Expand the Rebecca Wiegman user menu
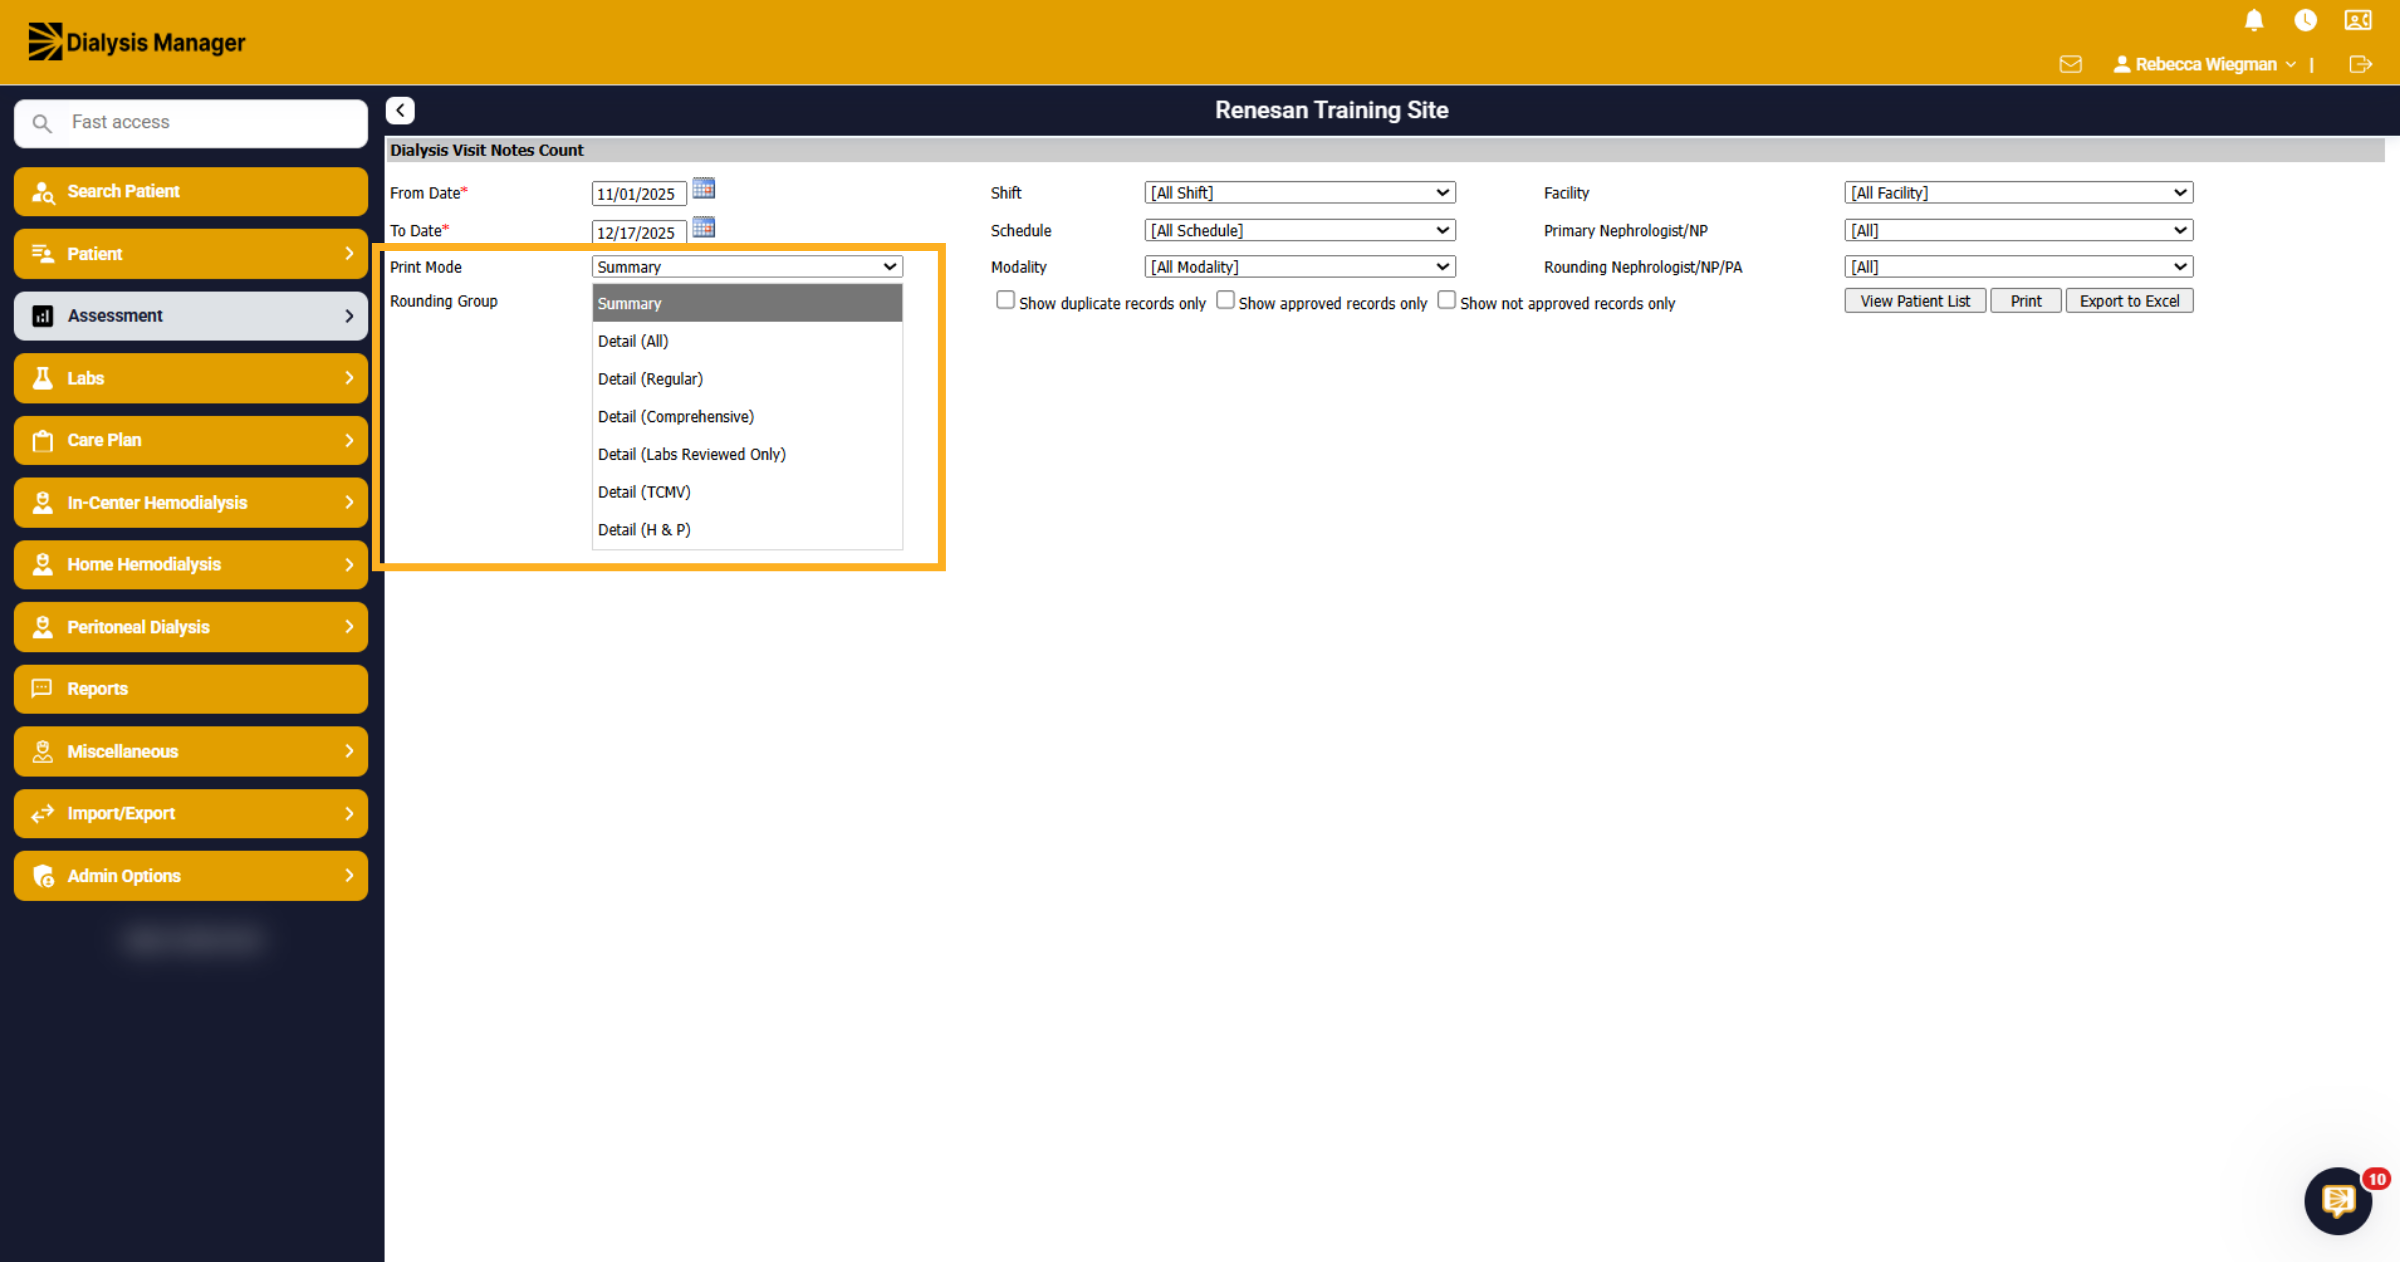The height and width of the screenshot is (1262, 2400). tap(2205, 64)
